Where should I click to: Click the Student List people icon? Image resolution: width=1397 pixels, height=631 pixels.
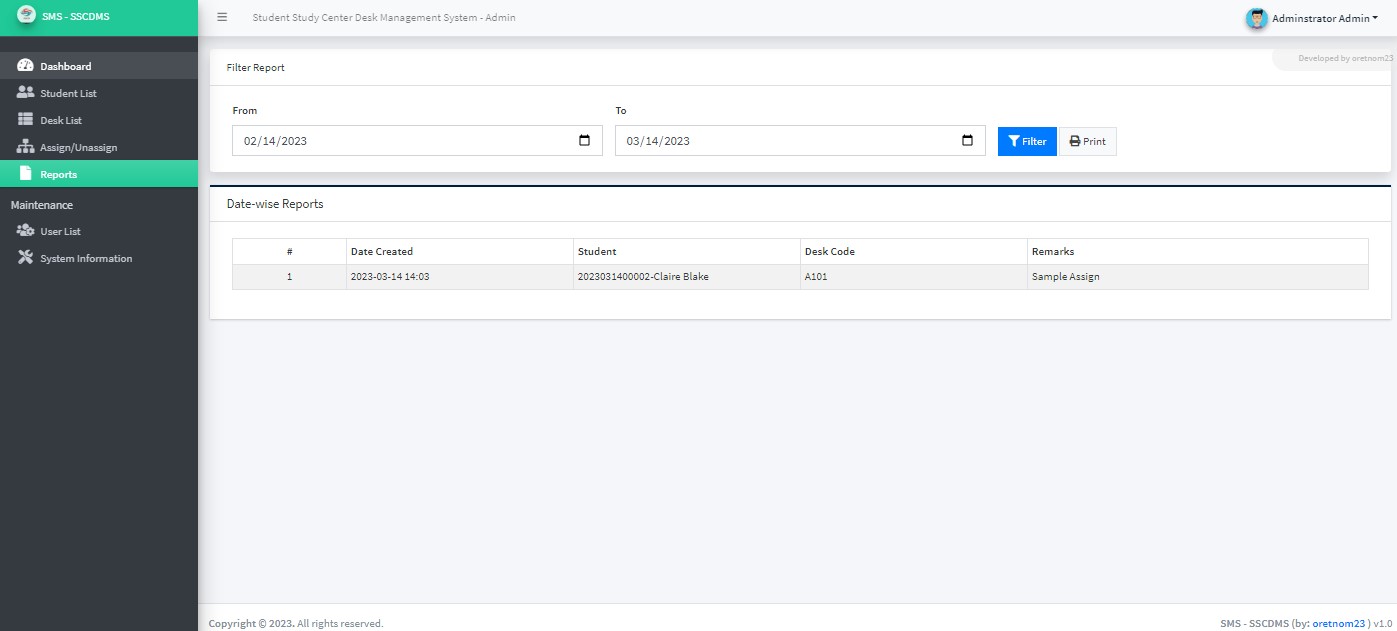pos(26,93)
